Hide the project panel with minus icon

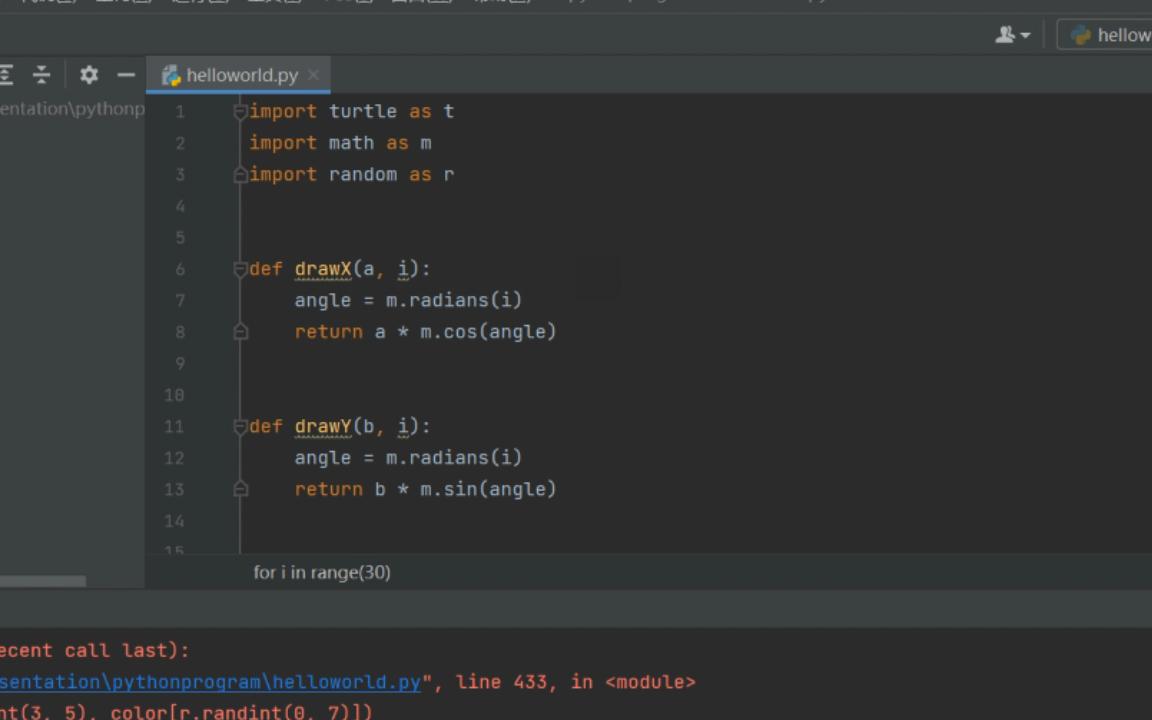[x=126, y=74]
